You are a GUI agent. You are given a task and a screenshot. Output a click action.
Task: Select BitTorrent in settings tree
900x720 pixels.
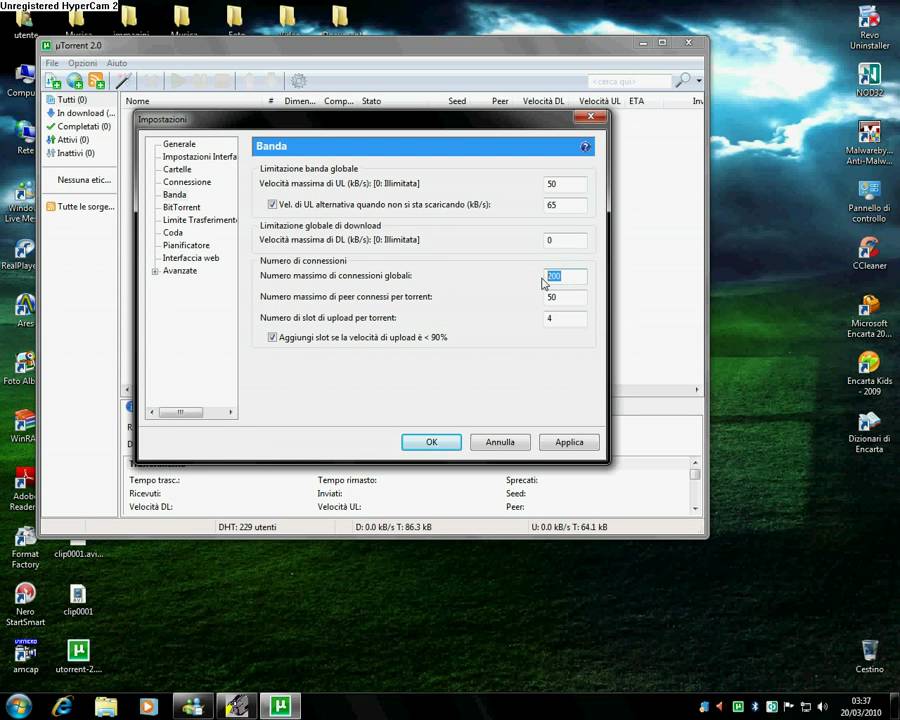pyautogui.click(x=181, y=207)
